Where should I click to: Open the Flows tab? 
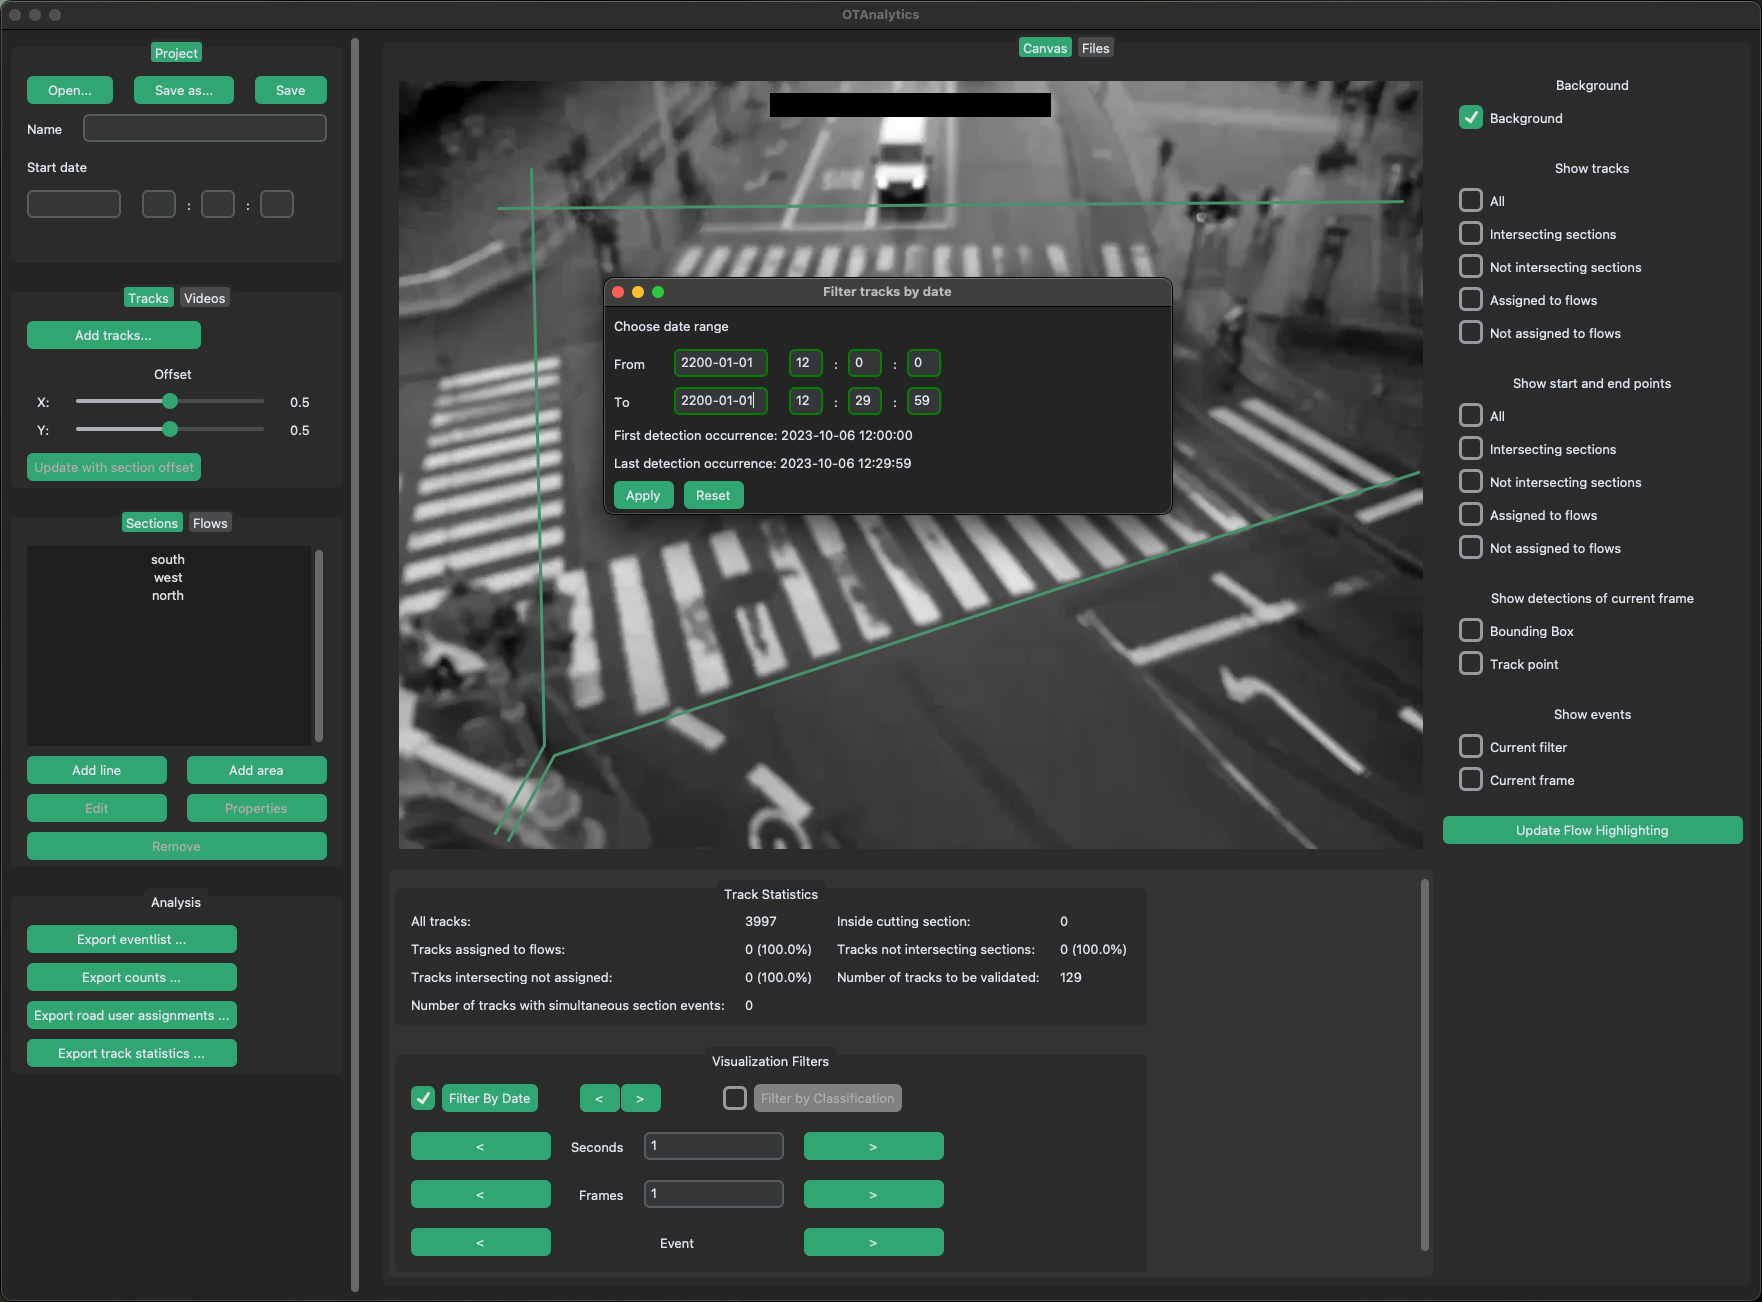[209, 522]
